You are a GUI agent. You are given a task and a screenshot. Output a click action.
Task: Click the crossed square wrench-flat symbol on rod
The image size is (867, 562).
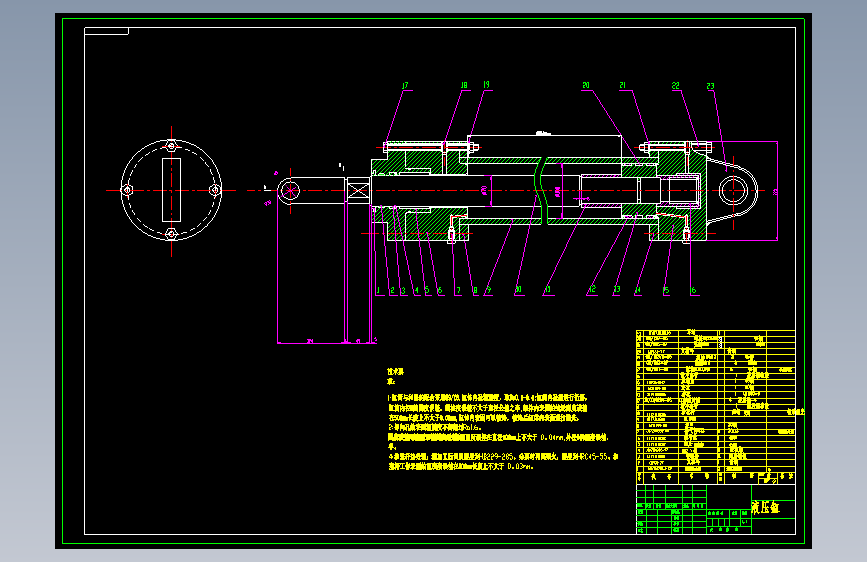tap(358, 191)
